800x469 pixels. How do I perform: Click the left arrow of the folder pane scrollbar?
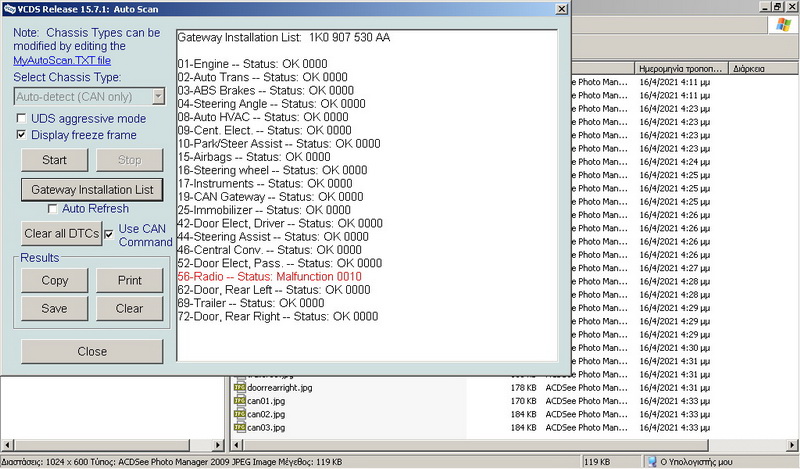coord(6,445)
